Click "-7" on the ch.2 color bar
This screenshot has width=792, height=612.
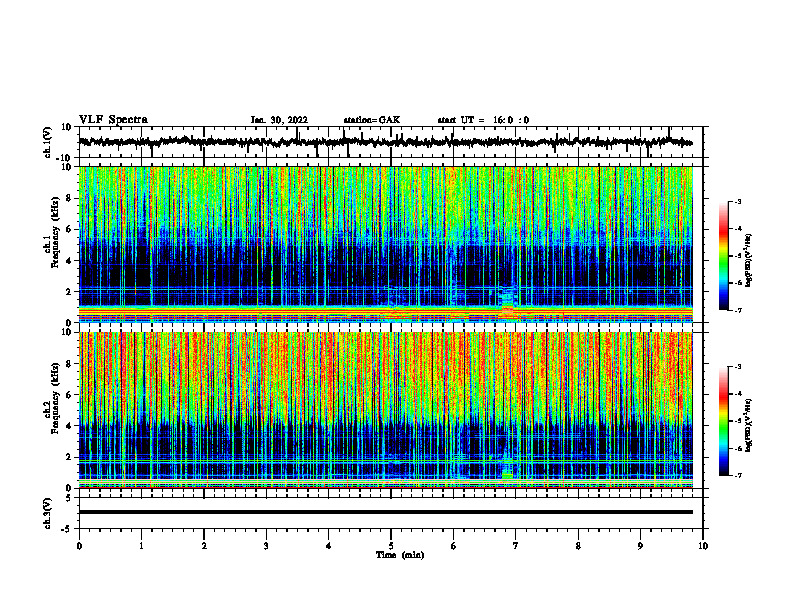[x=738, y=475]
